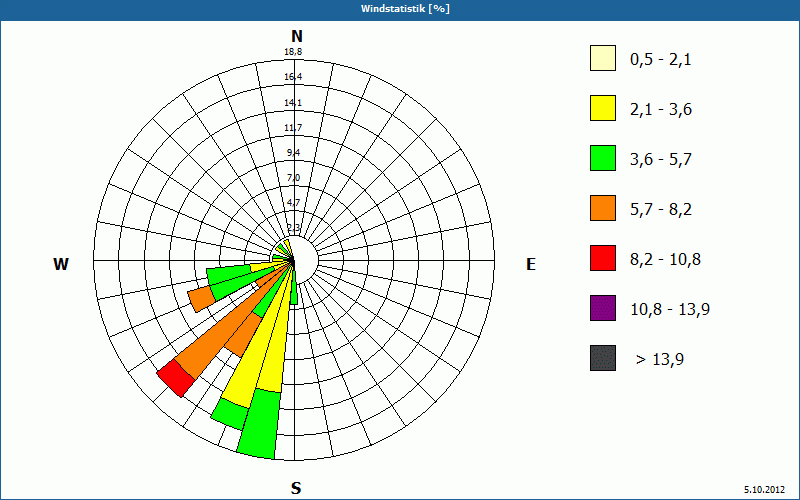Click the W compass label

click(61, 264)
